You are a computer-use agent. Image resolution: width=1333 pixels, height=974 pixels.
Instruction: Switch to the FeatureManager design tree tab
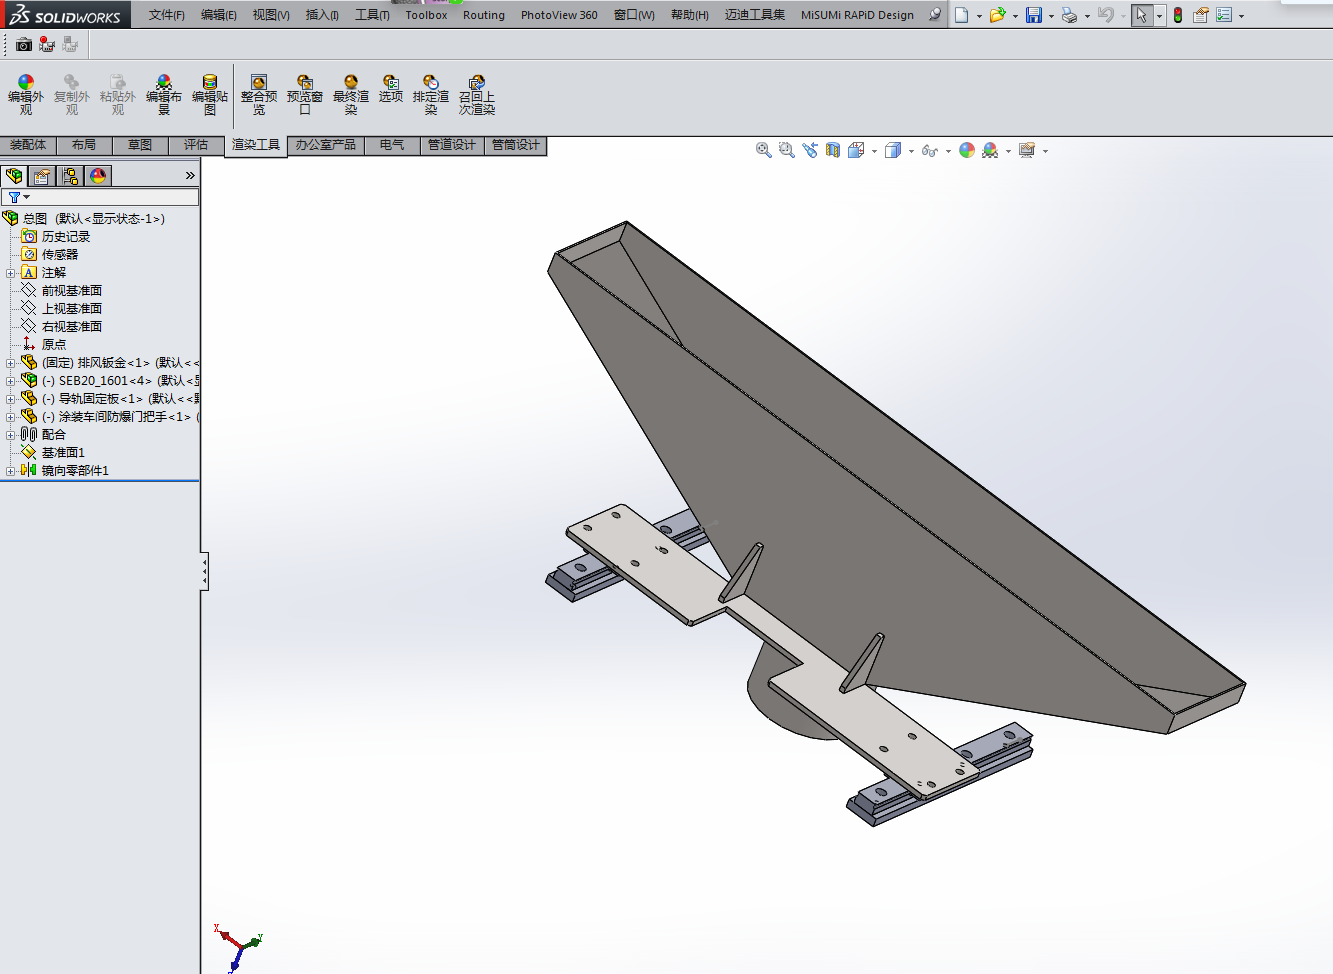point(14,176)
